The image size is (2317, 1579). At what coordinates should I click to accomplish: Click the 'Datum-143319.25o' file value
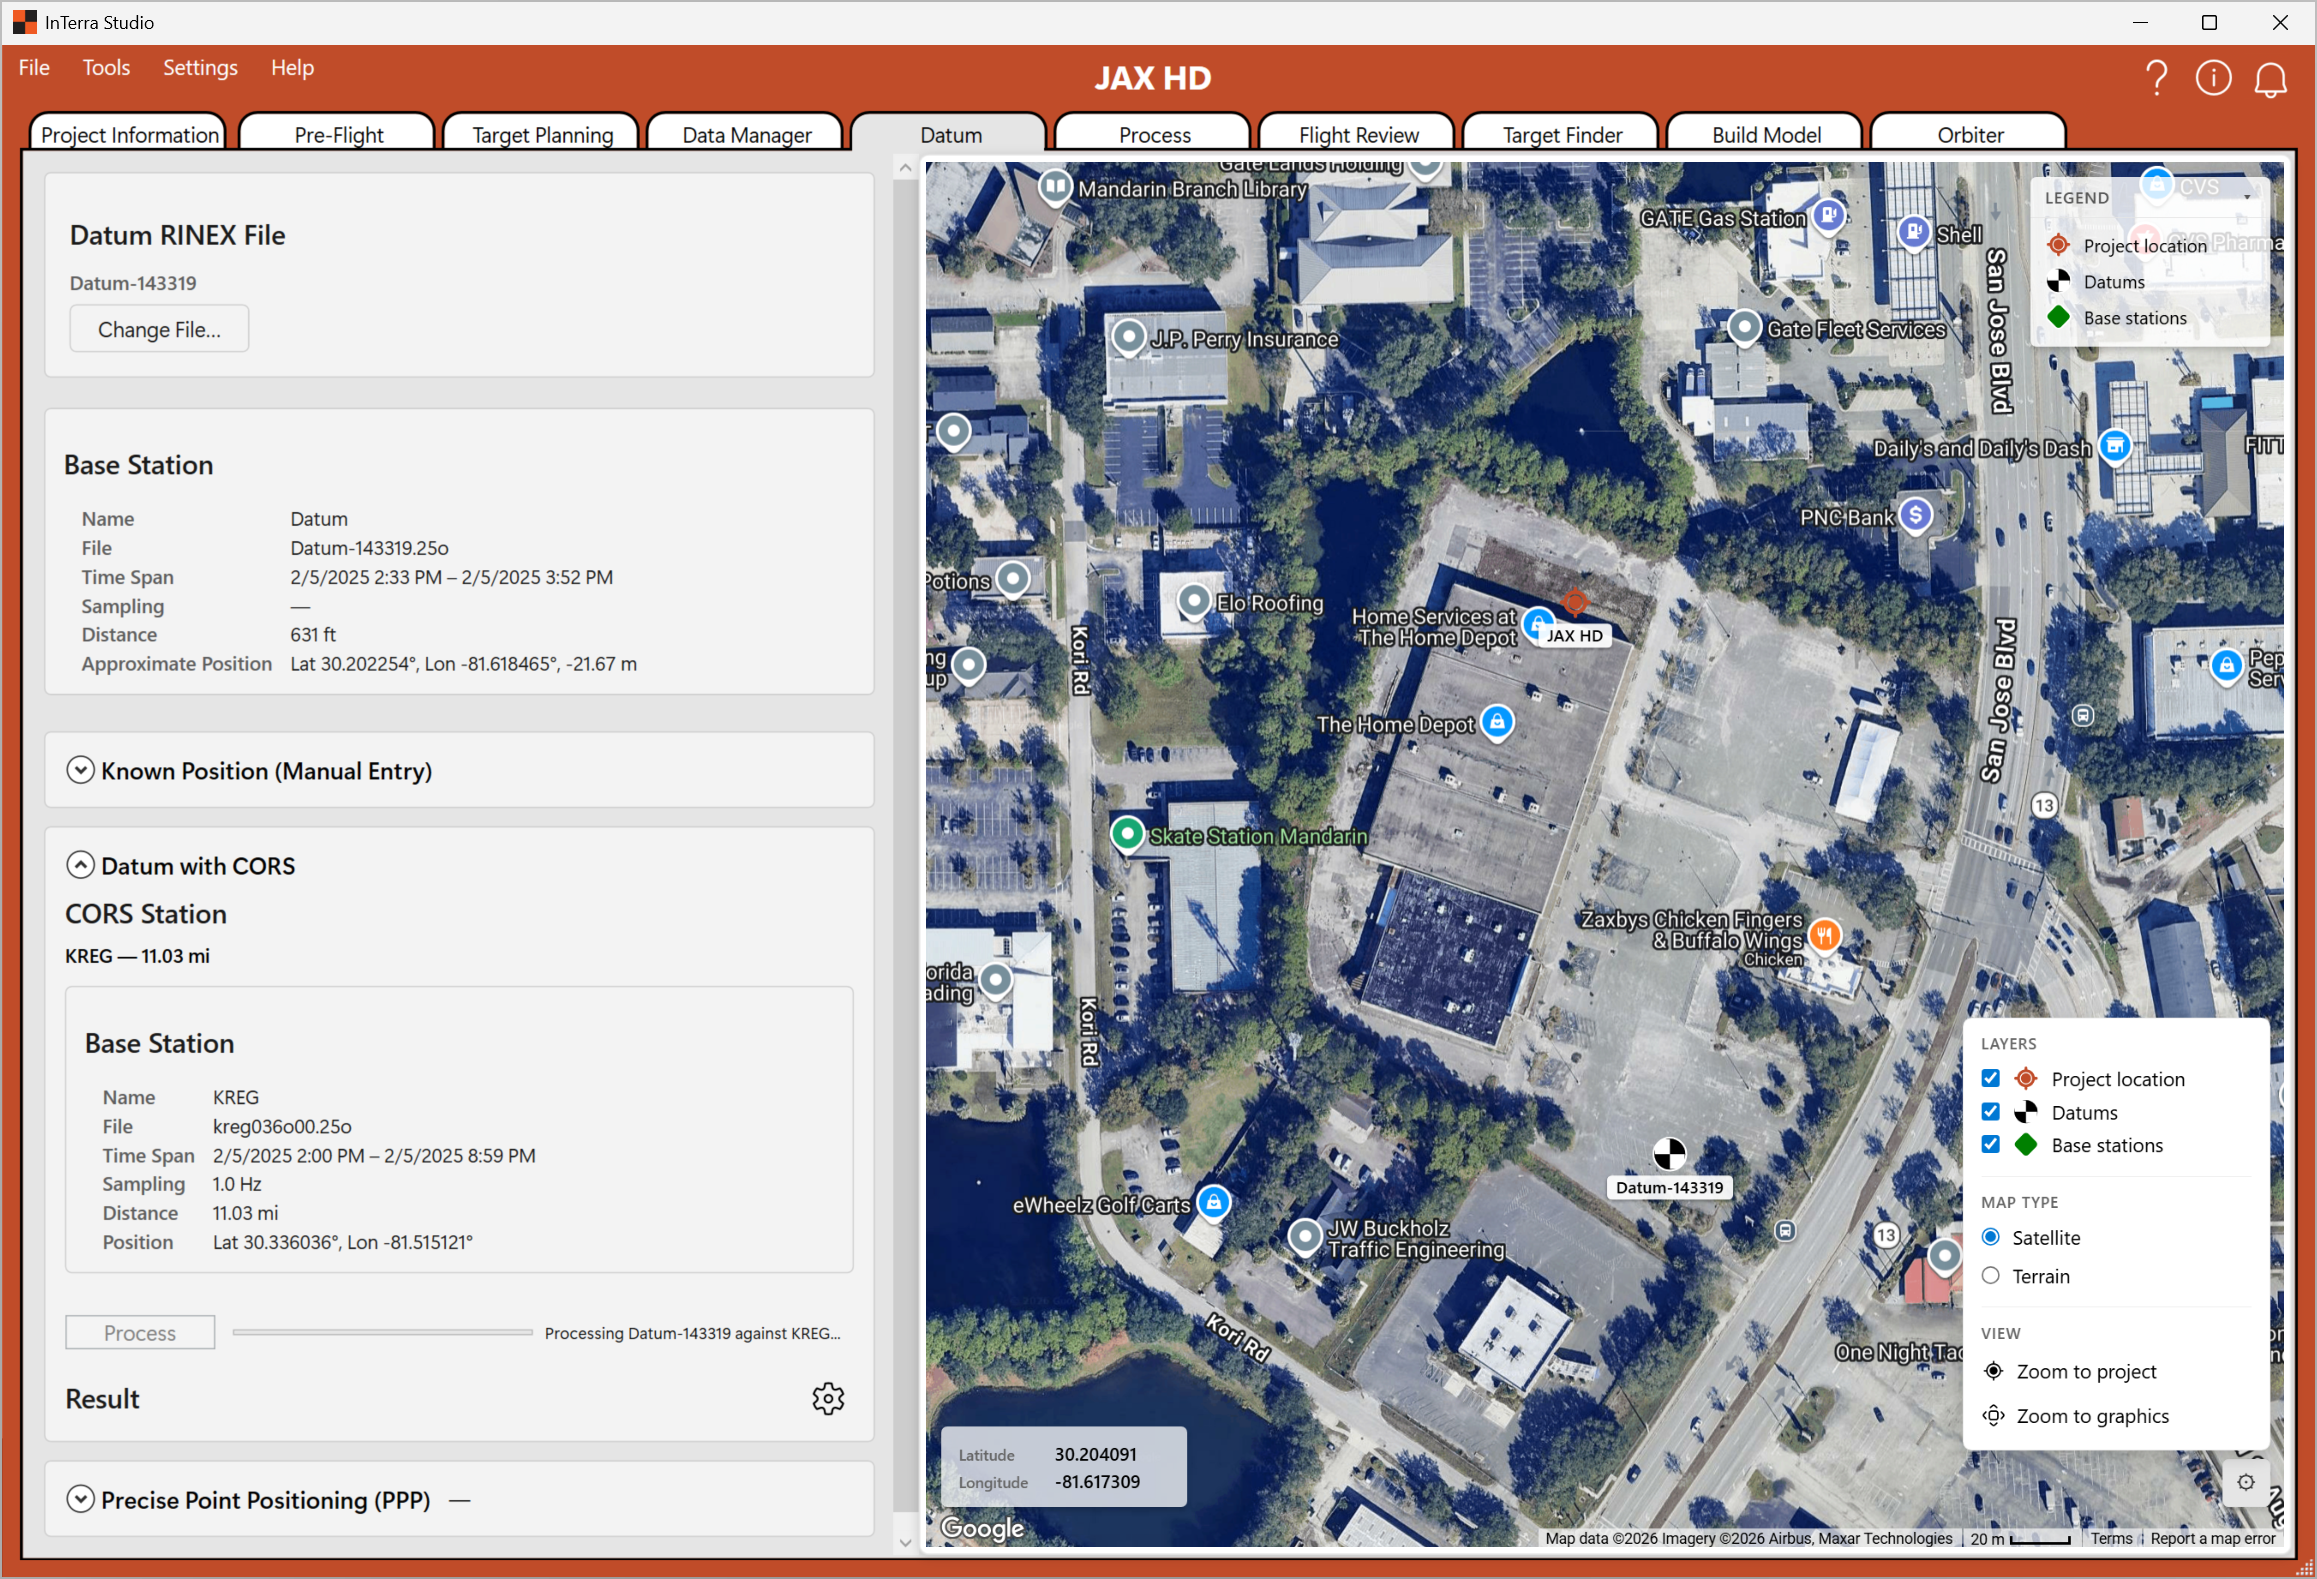[369, 547]
